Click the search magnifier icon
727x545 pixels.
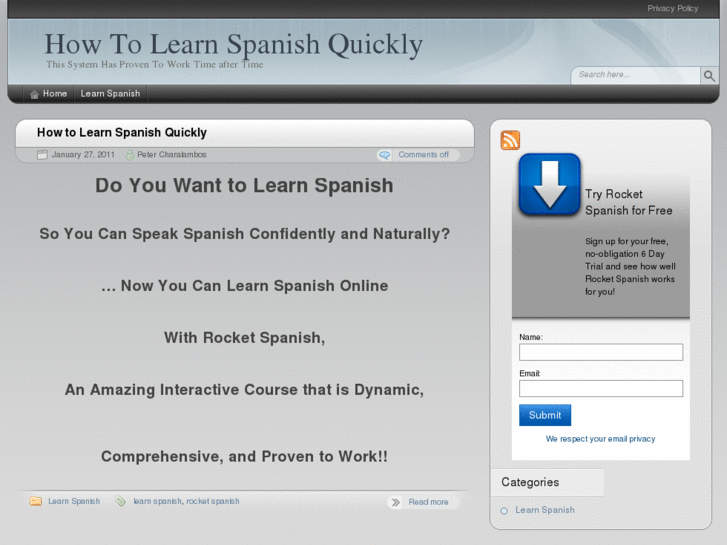tap(709, 76)
